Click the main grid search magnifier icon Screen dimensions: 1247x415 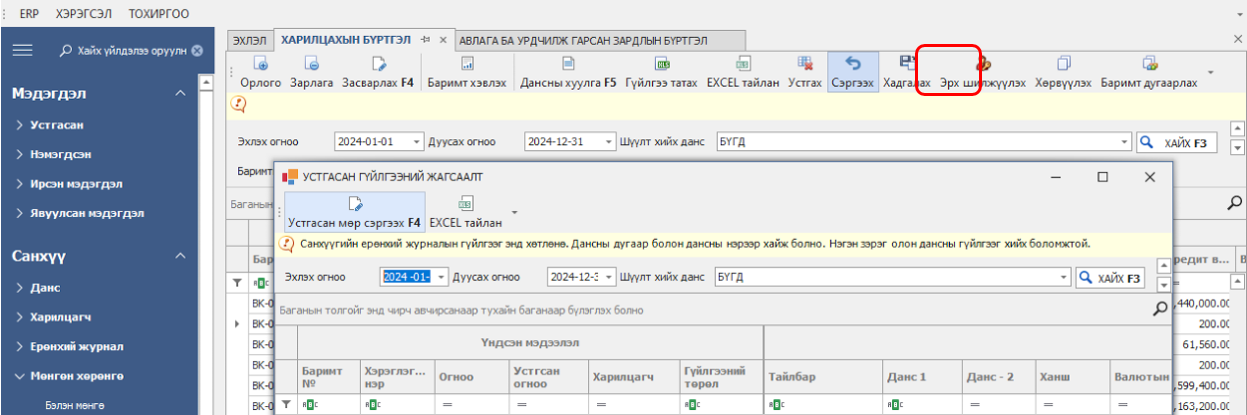tap(1235, 203)
